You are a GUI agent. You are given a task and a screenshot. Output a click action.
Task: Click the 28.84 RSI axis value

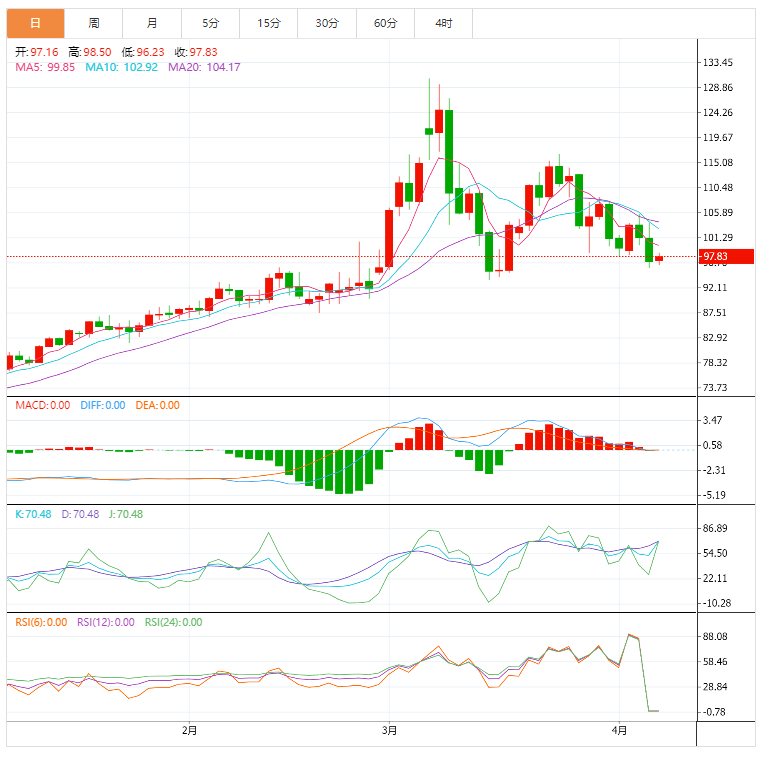pos(715,687)
